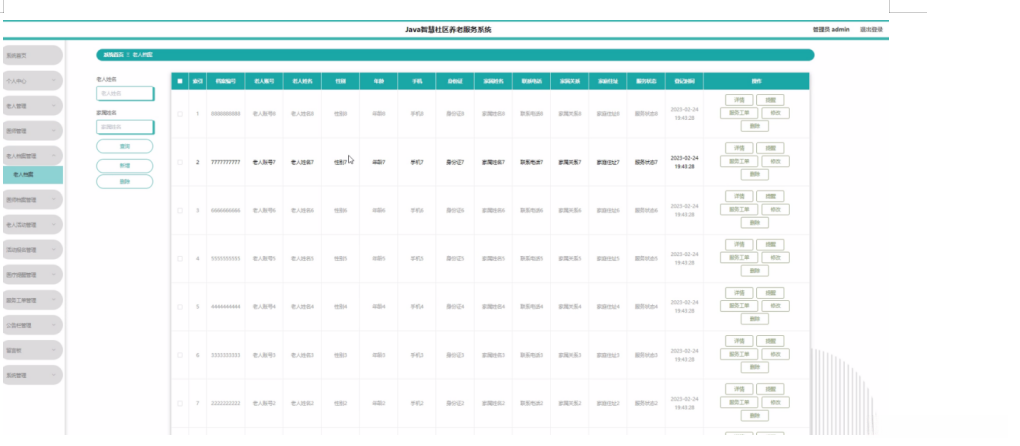Screen dimensions: 1020x446
Task: Expand 医师管理 sidebar menu
Action: tap(33, 130)
